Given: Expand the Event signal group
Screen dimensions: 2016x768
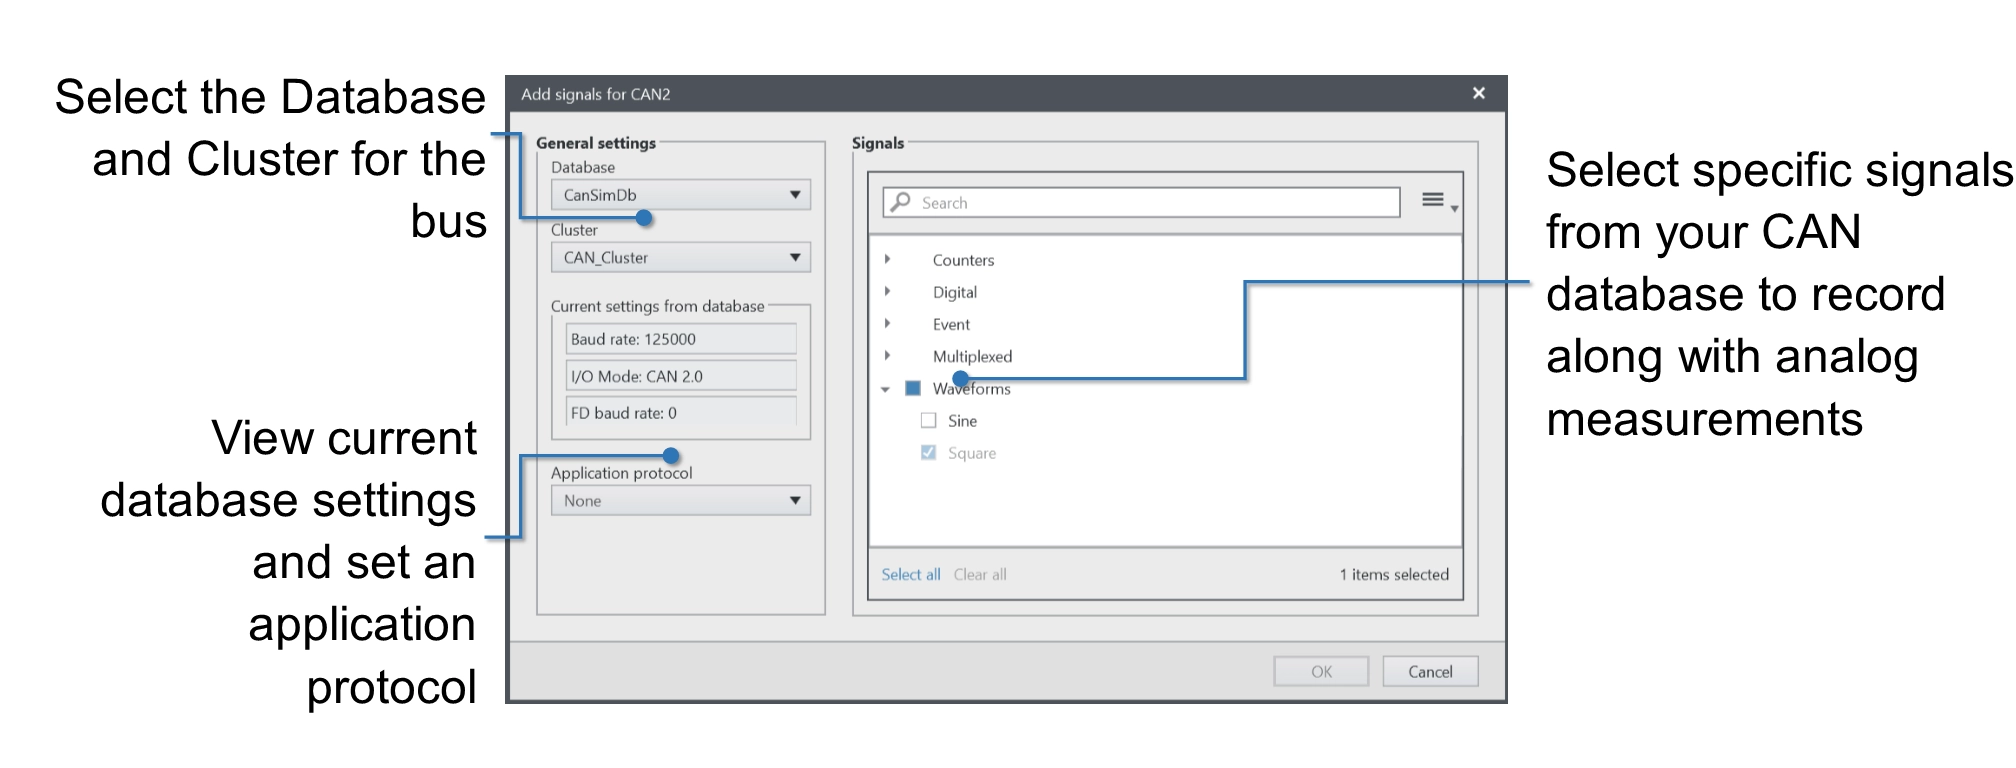Looking at the screenshot, I should [887, 324].
